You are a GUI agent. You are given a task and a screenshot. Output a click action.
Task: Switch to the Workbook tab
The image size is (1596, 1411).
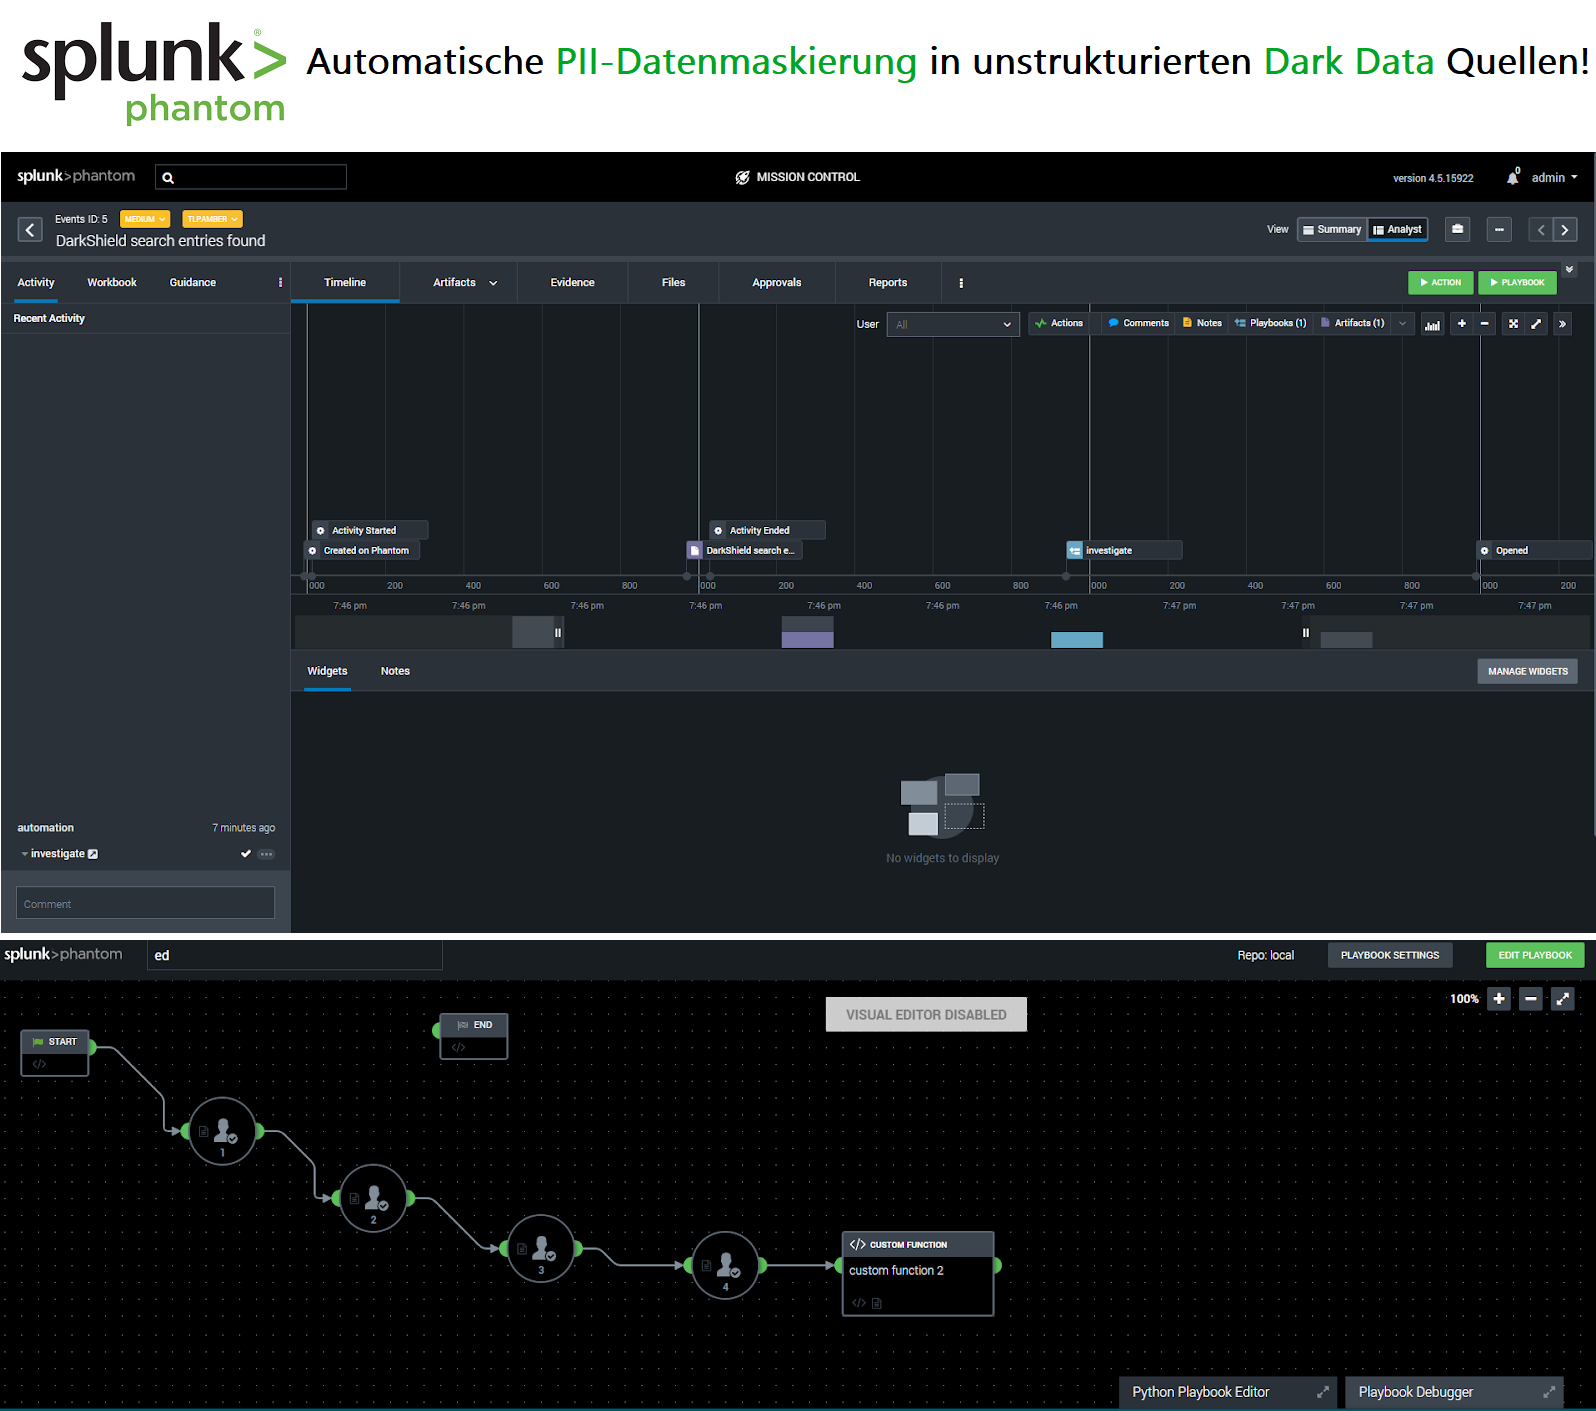point(112,283)
